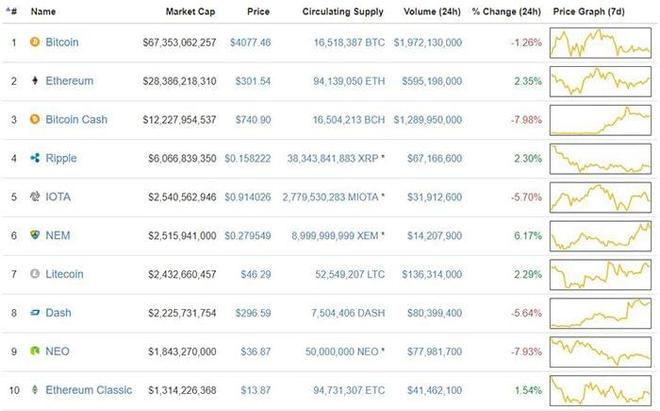Click the NEM logo icon
The width and height of the screenshot is (660, 411).
click(x=35, y=235)
